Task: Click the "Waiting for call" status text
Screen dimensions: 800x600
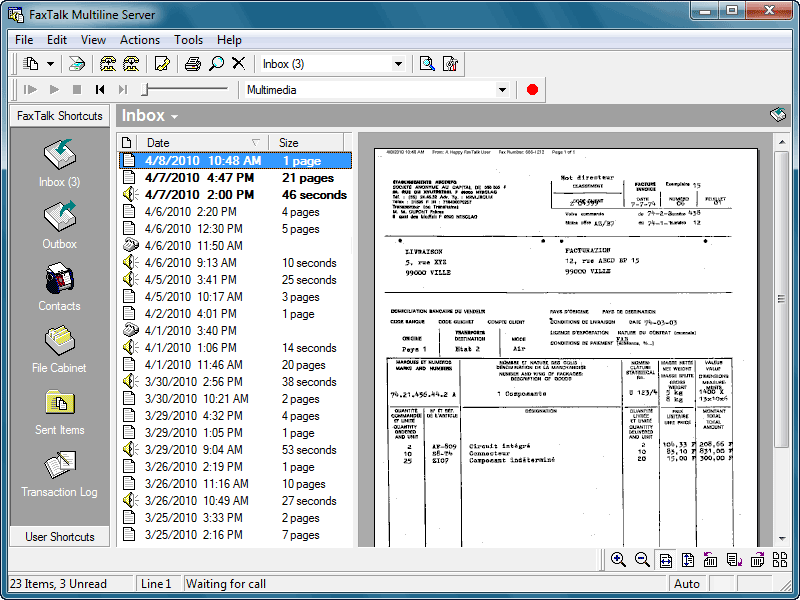Action: coord(226,584)
